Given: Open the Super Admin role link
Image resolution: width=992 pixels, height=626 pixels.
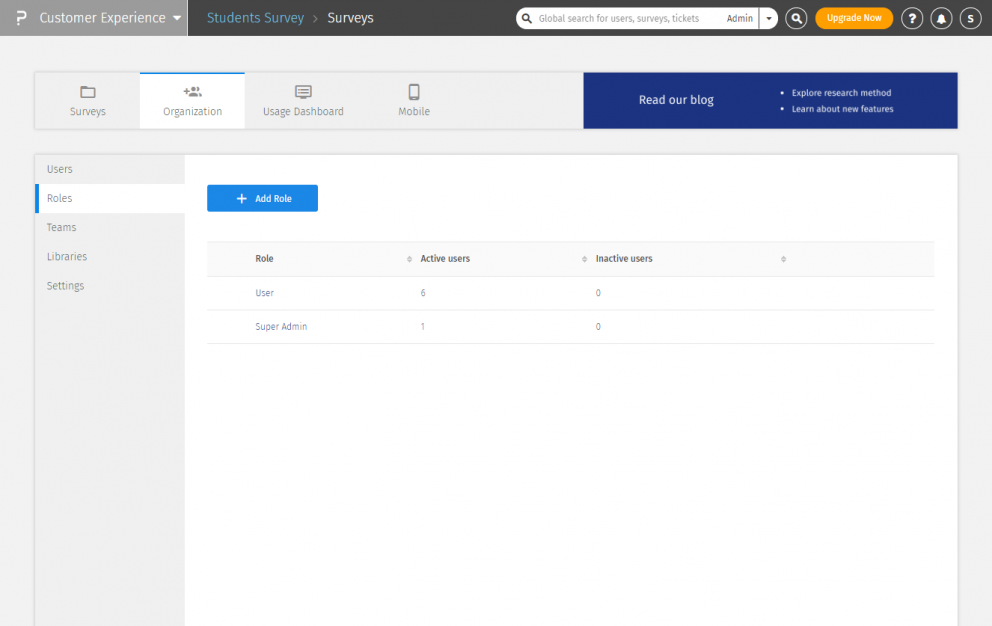Looking at the screenshot, I should (281, 326).
